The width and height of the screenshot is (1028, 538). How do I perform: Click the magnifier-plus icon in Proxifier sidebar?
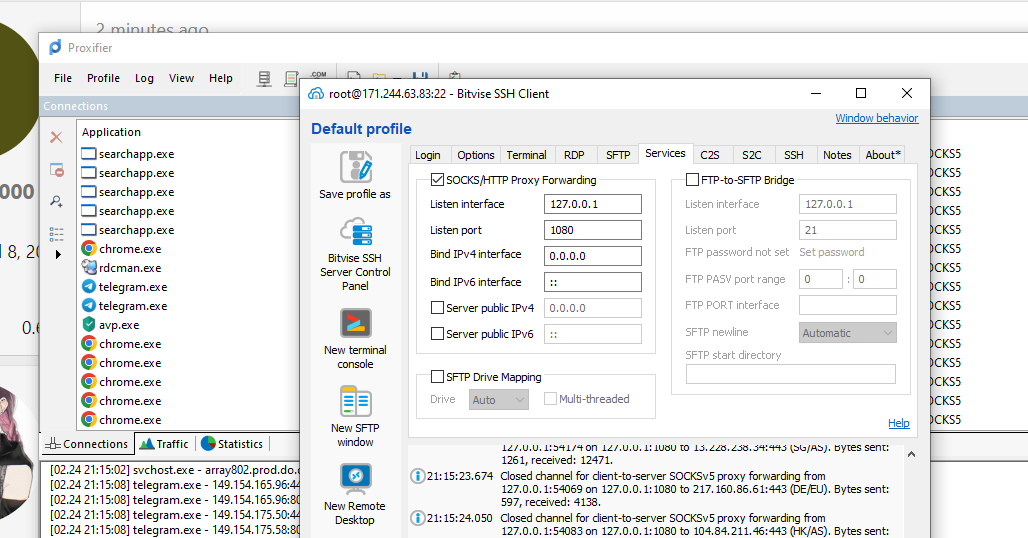[56, 201]
